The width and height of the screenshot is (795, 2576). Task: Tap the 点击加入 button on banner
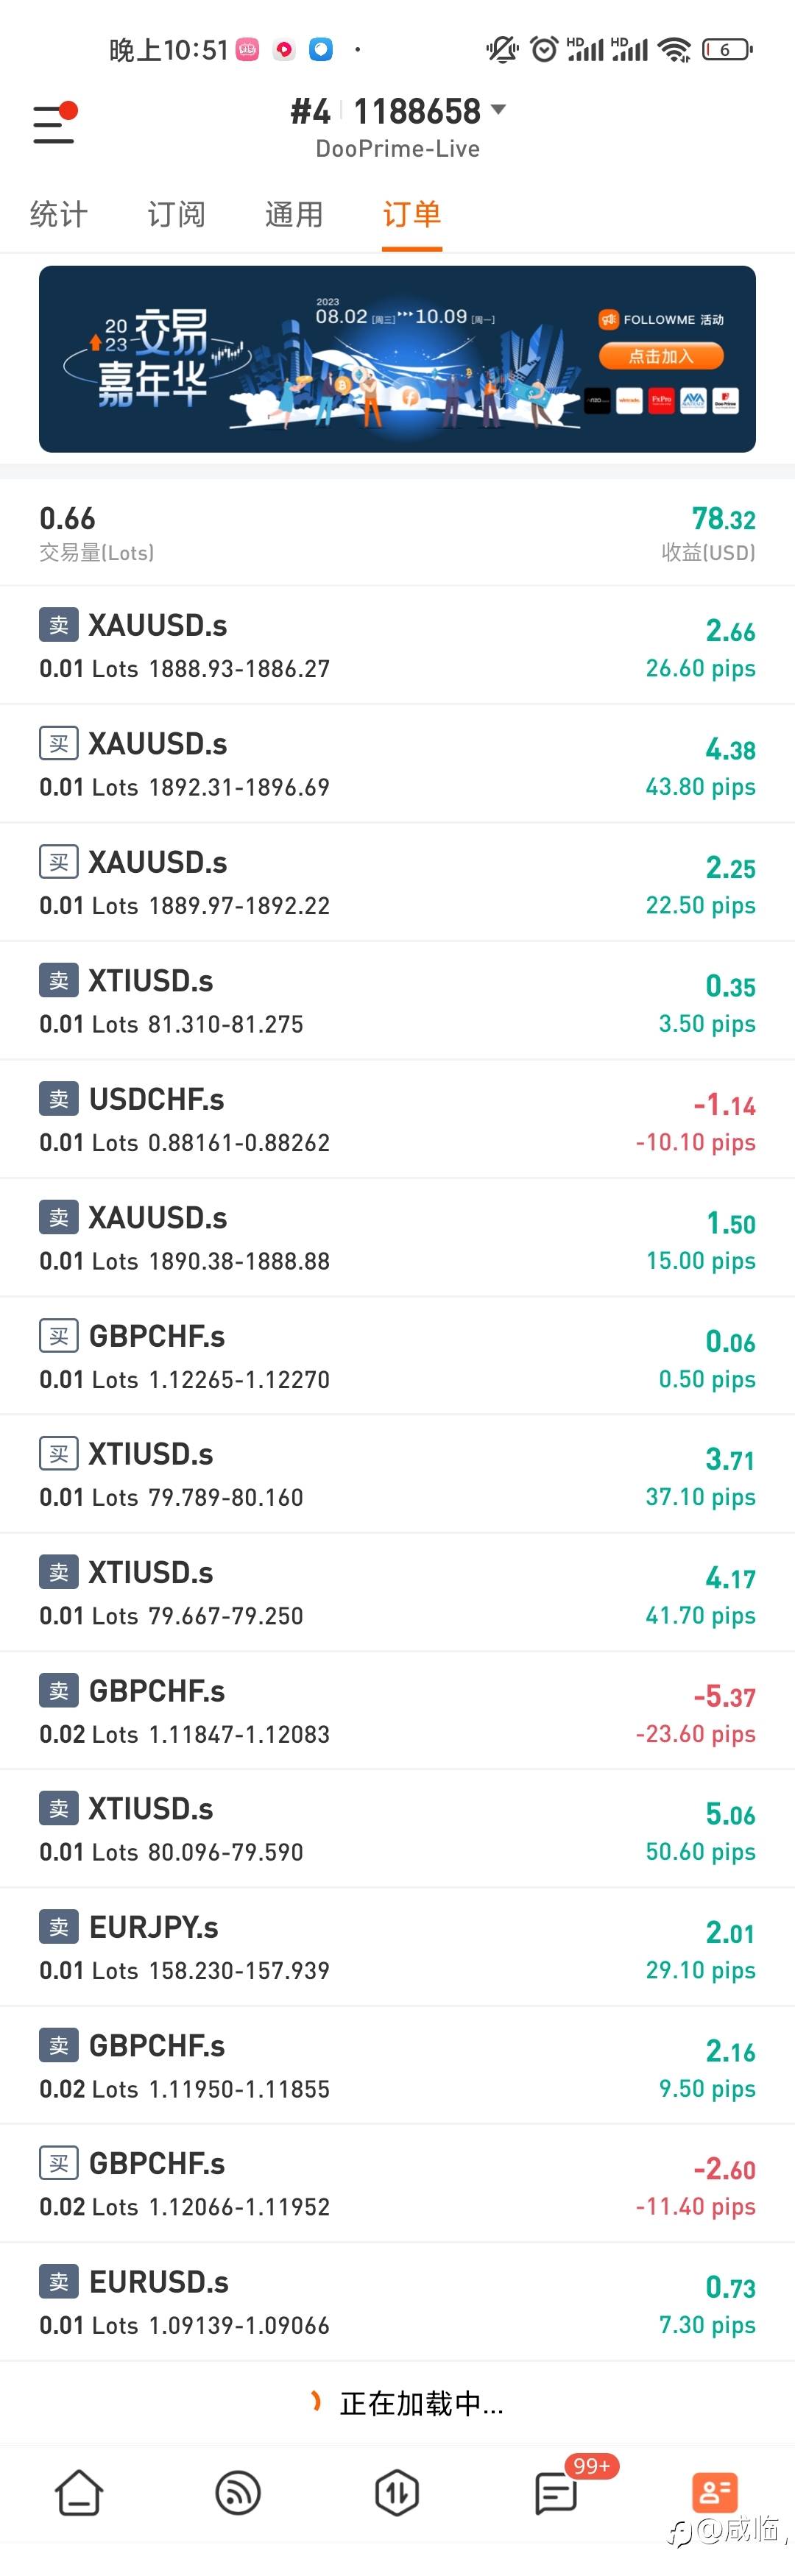click(x=660, y=356)
